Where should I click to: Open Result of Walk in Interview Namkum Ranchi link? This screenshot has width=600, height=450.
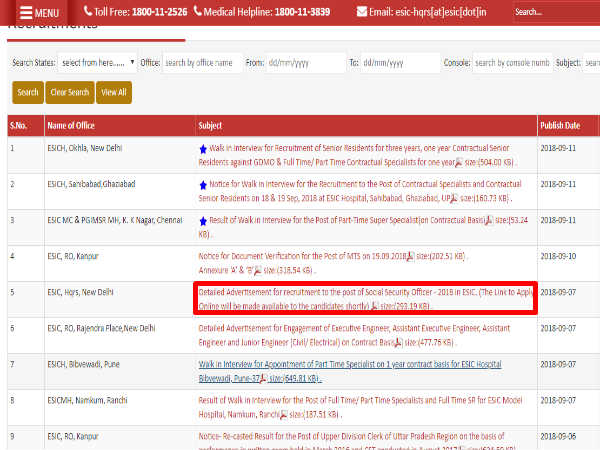click(x=360, y=407)
